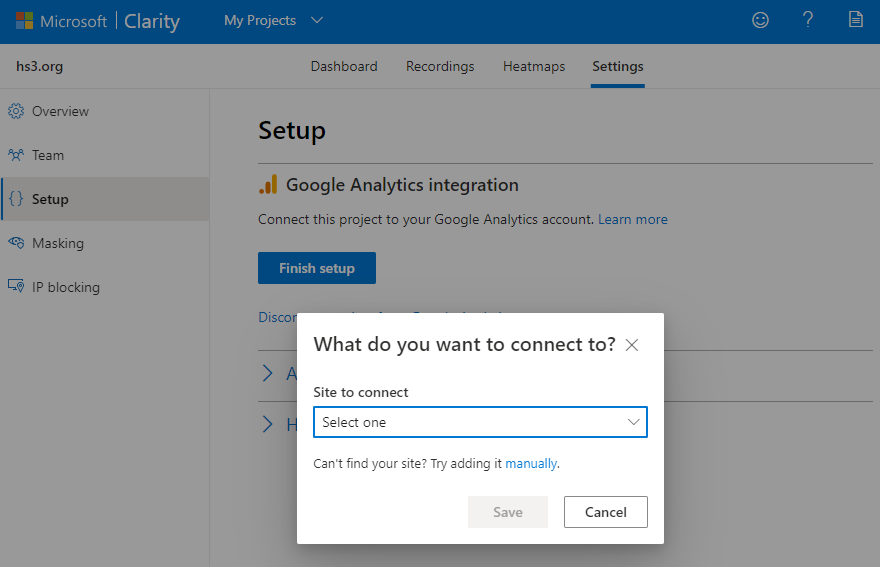880x567 pixels.
Task: Select the Settings tab
Action: point(617,66)
